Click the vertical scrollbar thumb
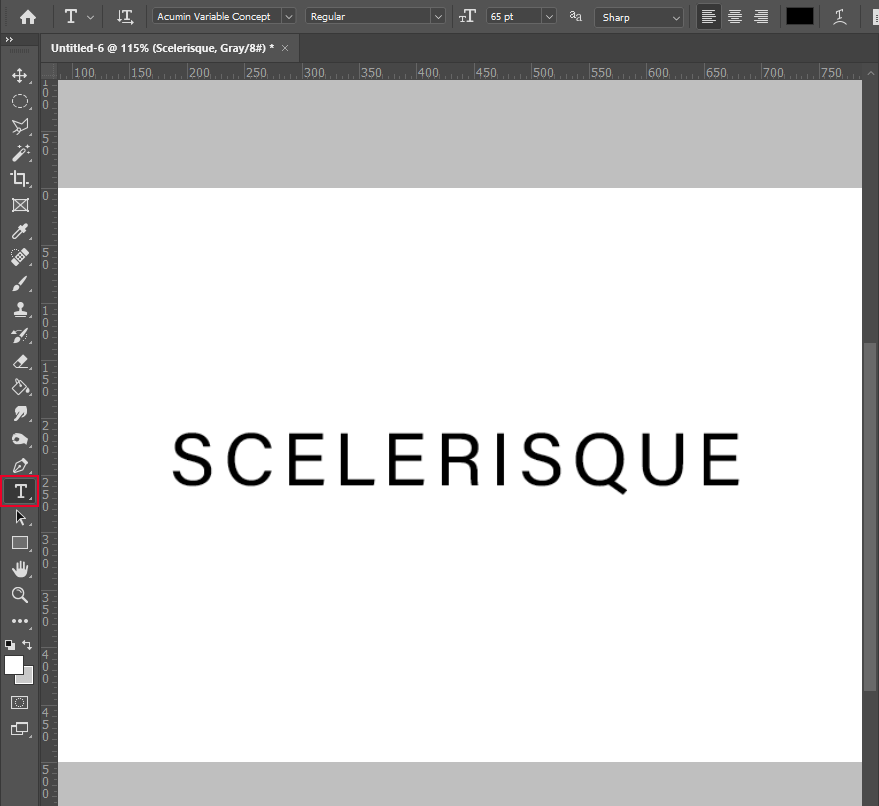879x806 pixels. [870, 517]
